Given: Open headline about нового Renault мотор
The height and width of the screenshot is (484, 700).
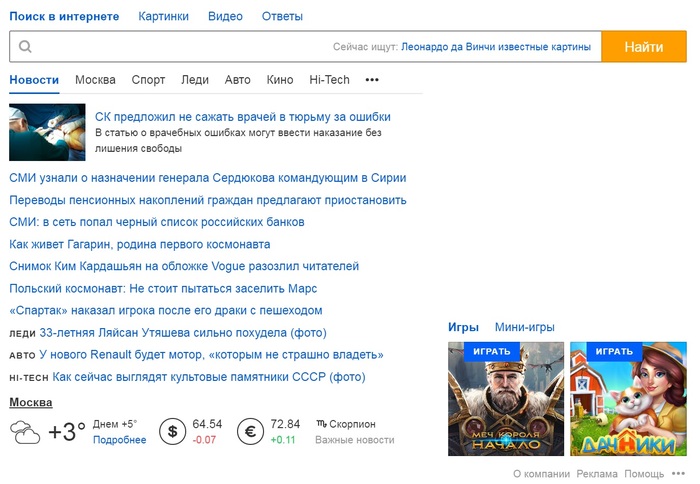Looking at the screenshot, I should point(211,355).
